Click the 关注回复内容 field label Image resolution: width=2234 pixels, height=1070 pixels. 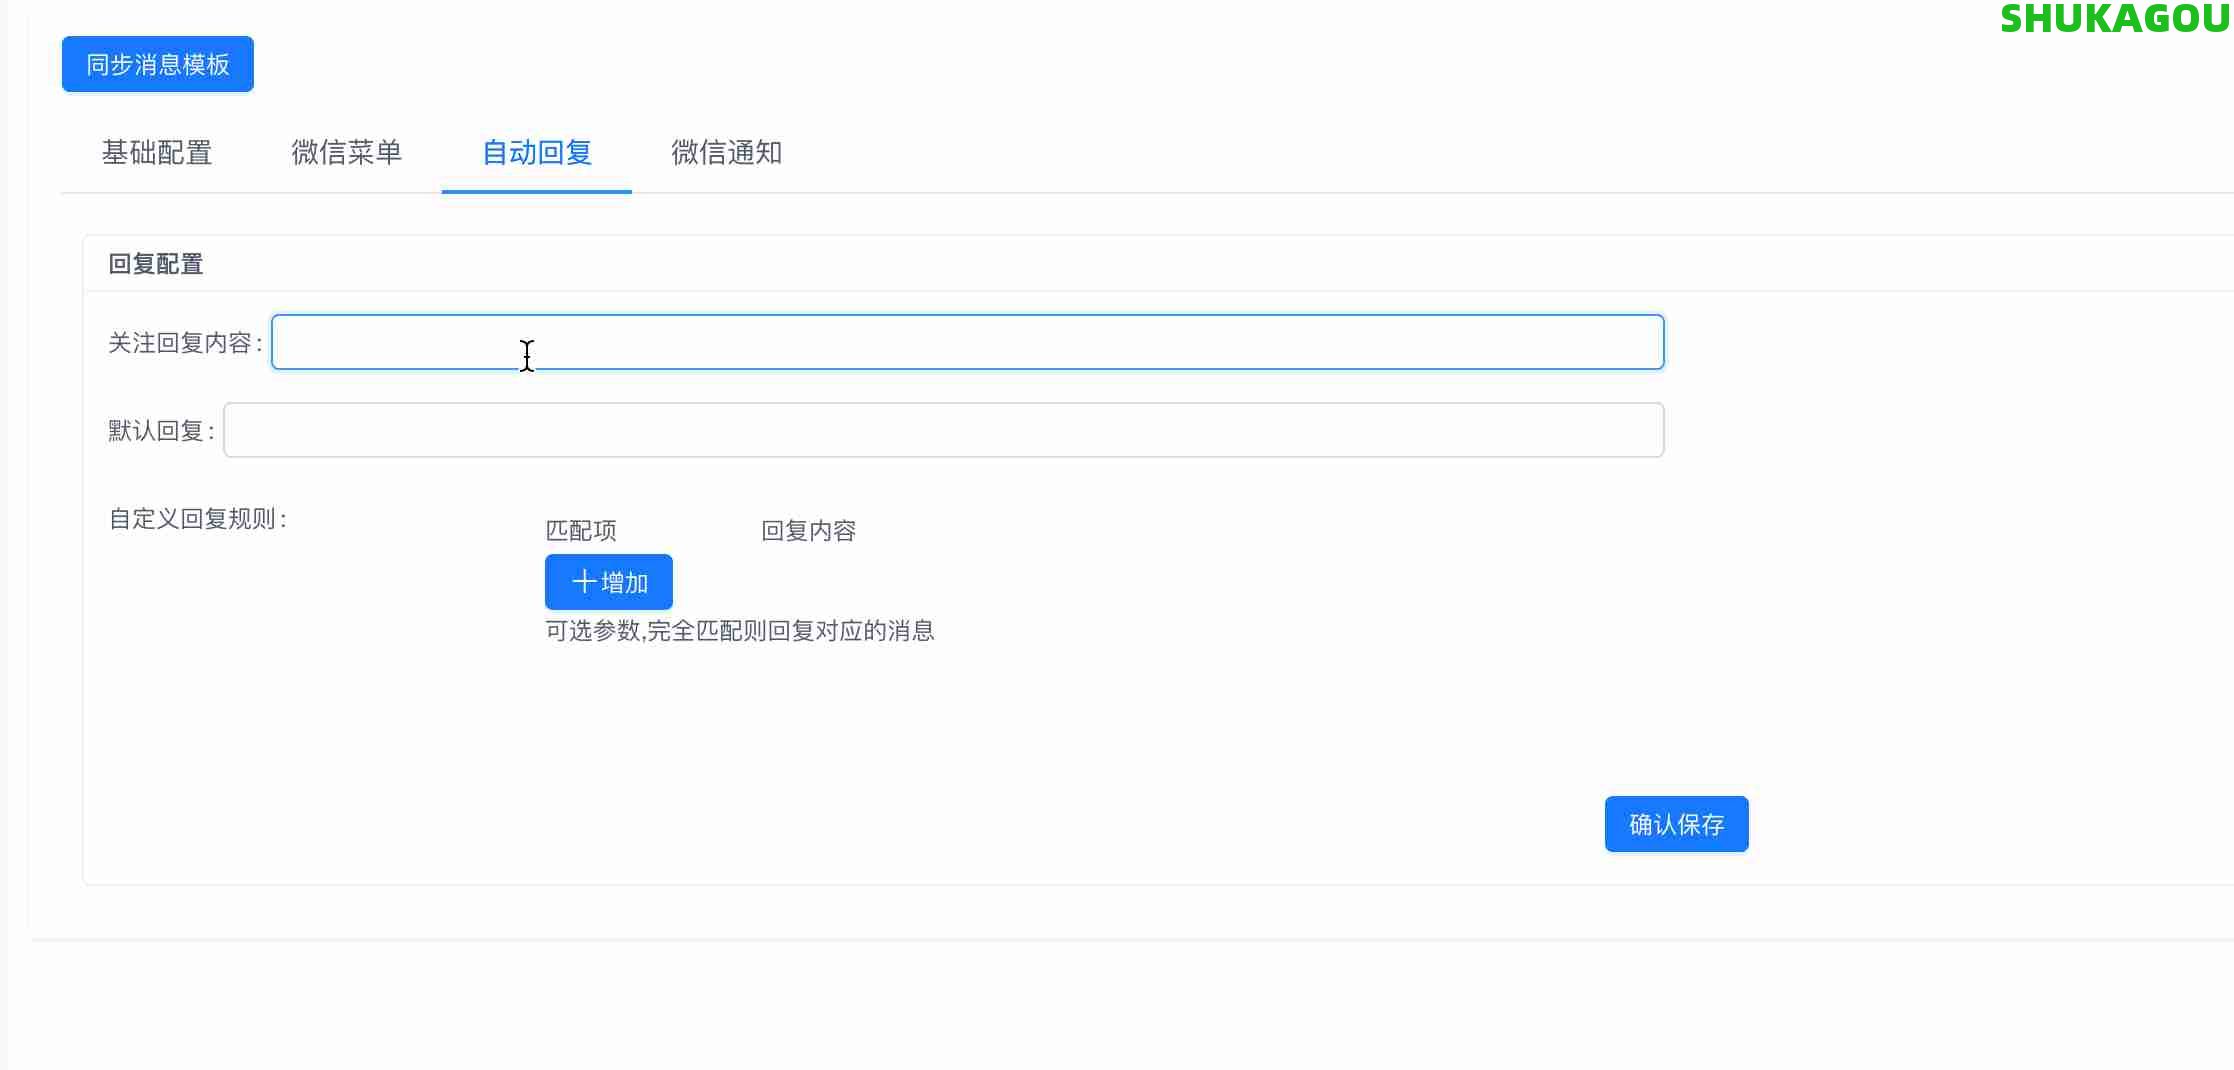coord(184,342)
